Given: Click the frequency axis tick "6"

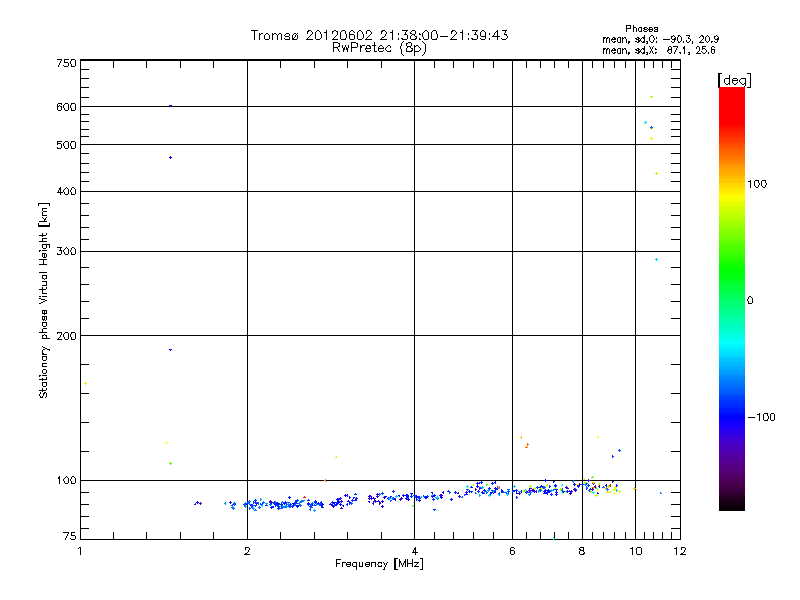Looking at the screenshot, I should [x=512, y=551].
